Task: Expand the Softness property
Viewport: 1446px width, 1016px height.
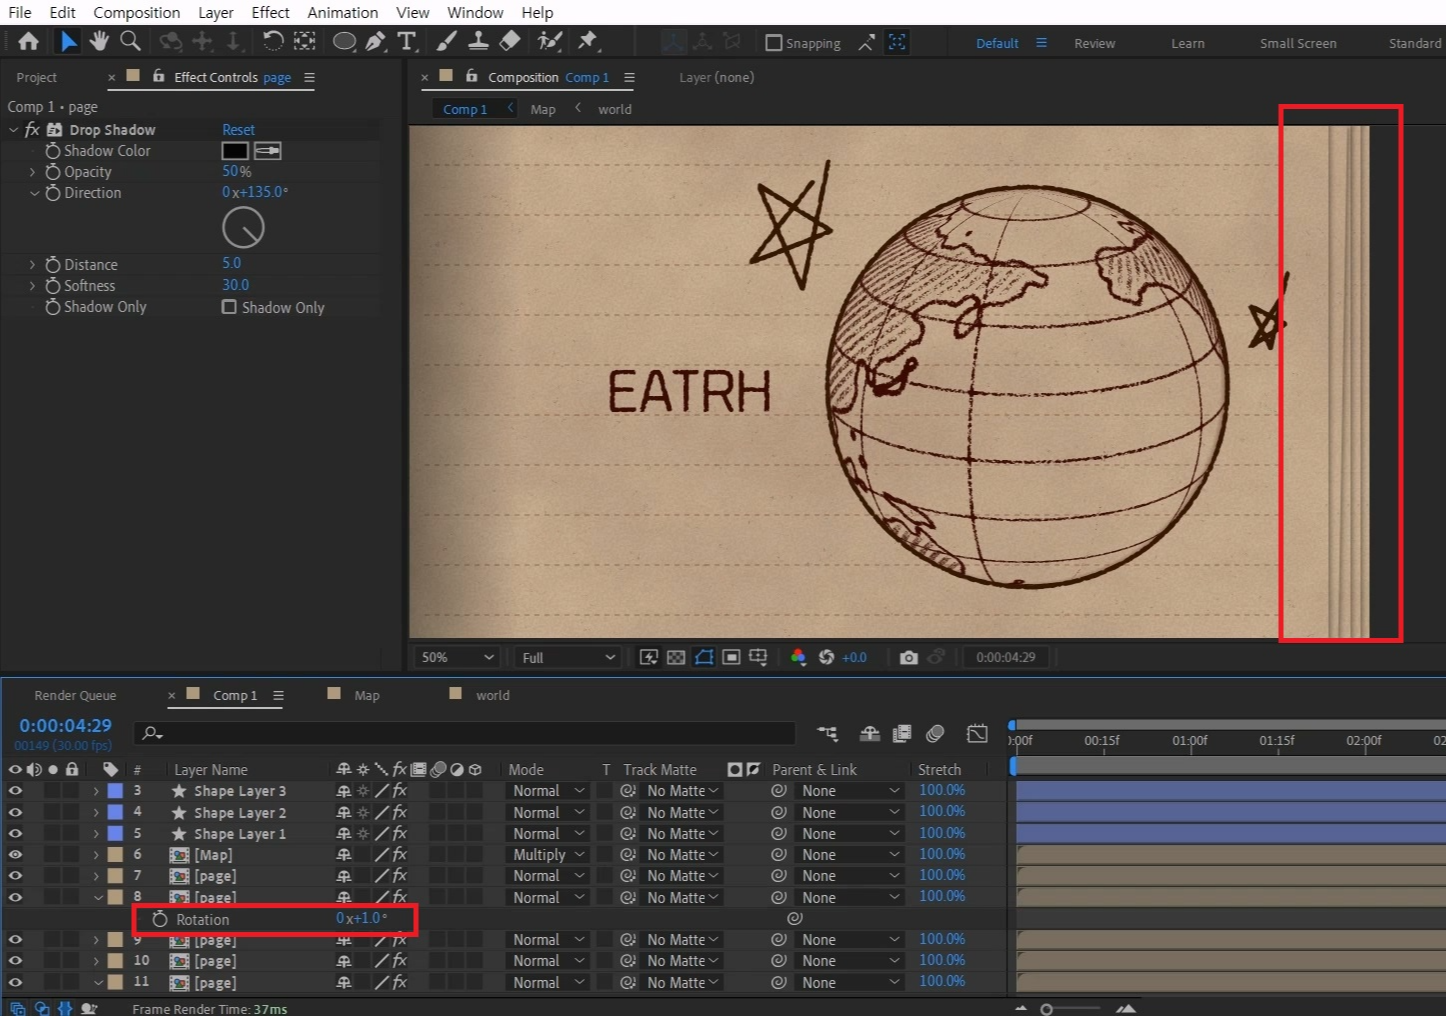Action: click(x=32, y=286)
